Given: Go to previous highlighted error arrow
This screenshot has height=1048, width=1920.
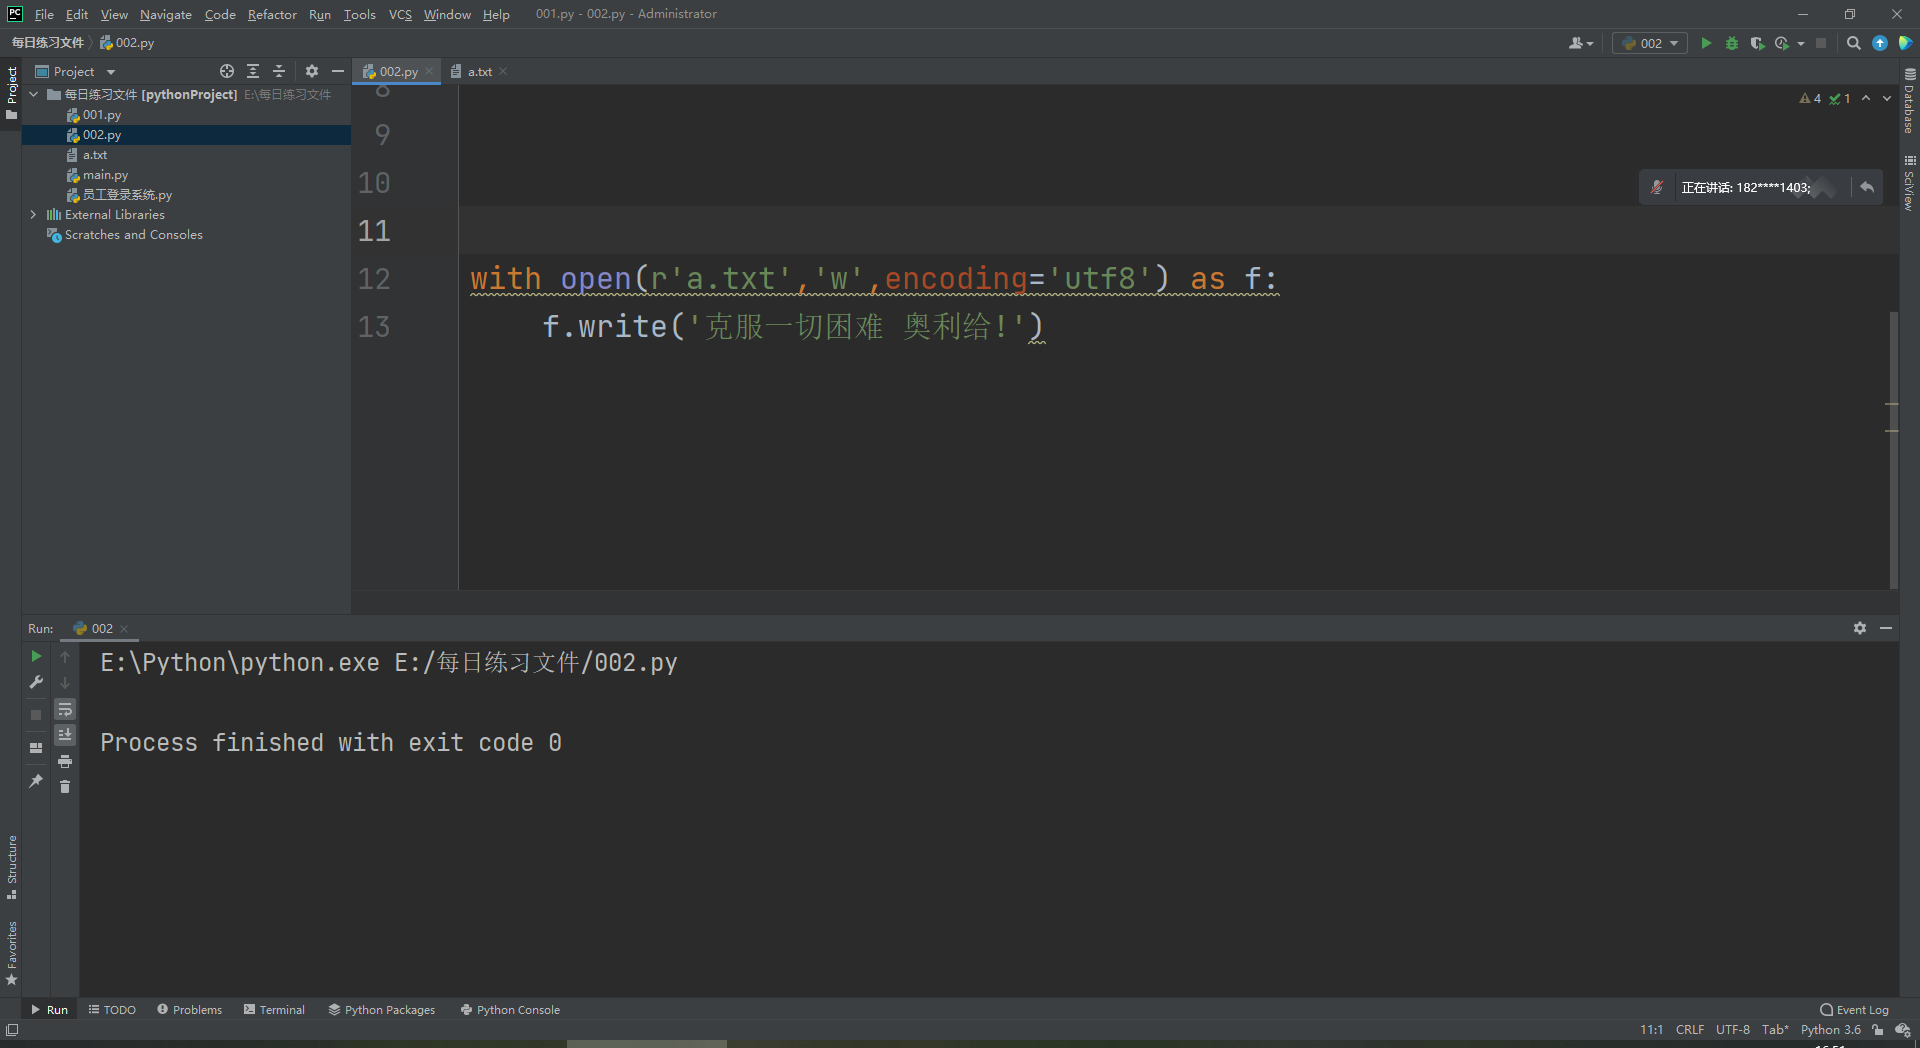Looking at the screenshot, I should [x=1866, y=98].
